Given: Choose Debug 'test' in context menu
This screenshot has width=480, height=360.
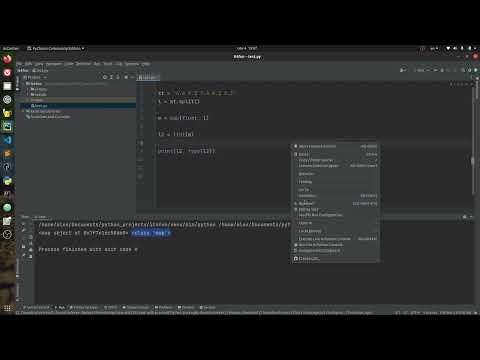Looking at the screenshot, I should [335, 209].
